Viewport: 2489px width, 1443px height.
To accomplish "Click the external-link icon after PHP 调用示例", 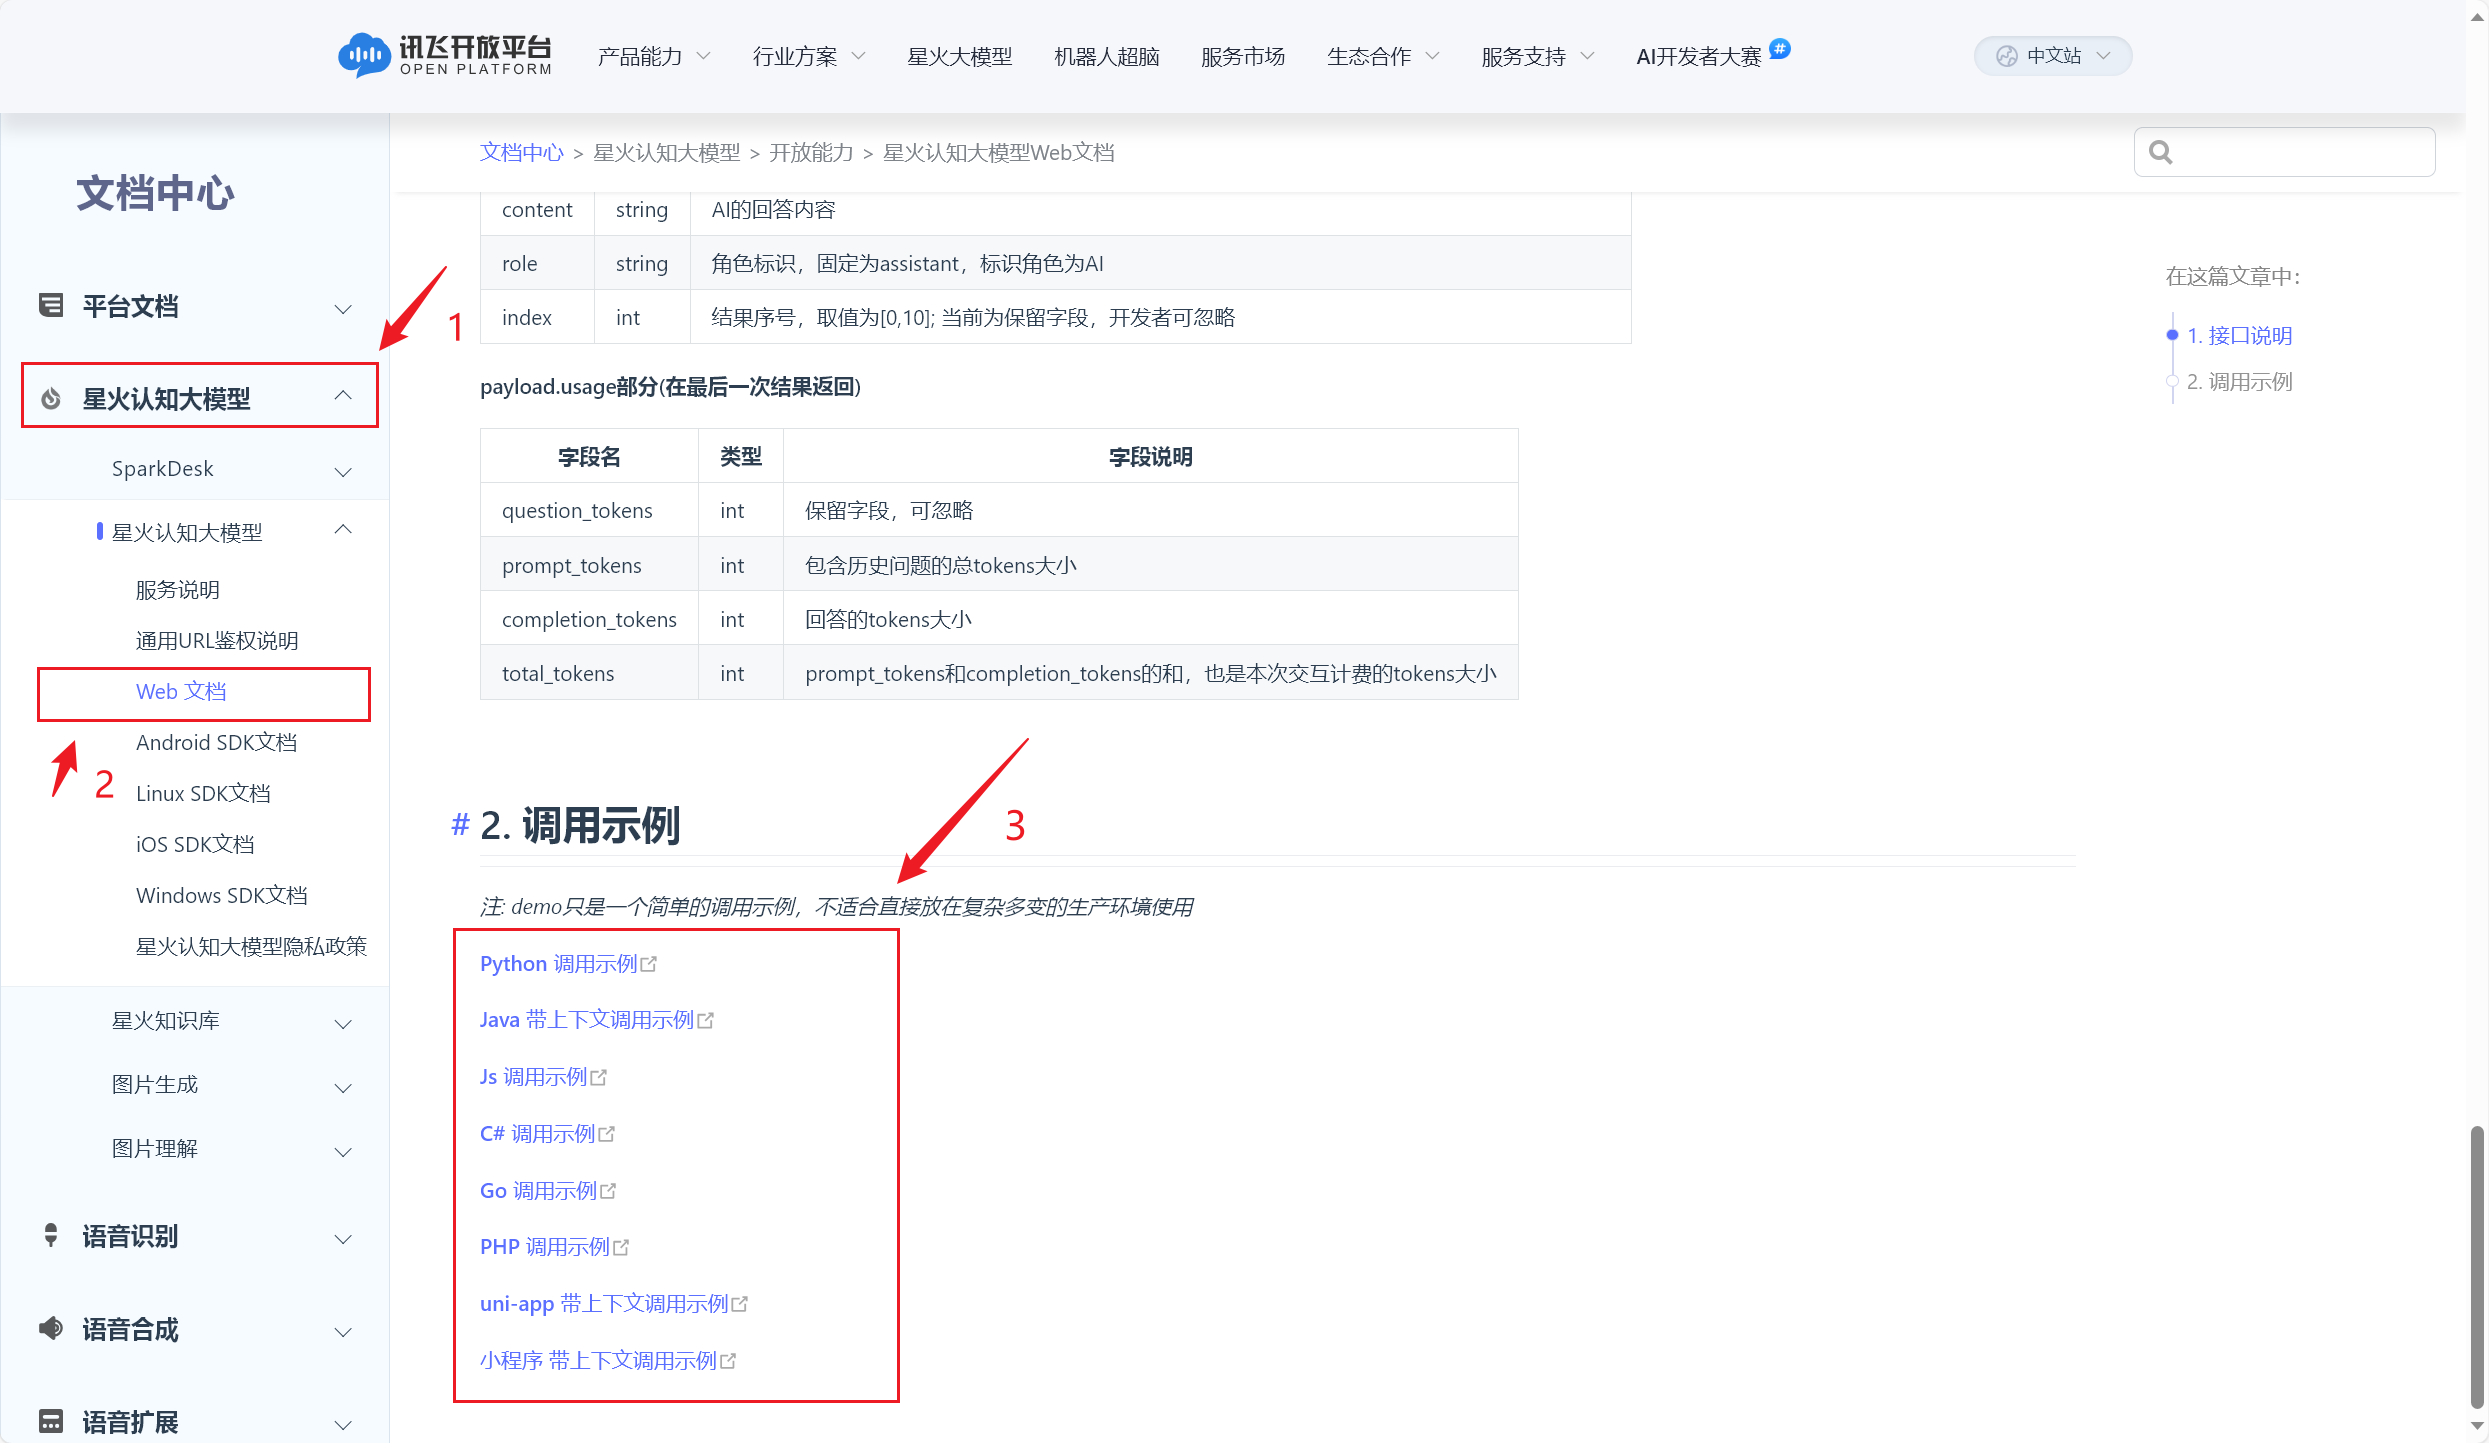I will coord(621,1247).
